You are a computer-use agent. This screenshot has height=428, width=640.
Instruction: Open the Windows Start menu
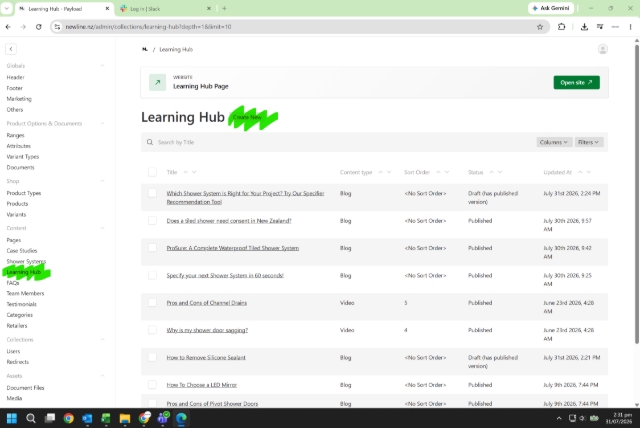(x=12, y=418)
